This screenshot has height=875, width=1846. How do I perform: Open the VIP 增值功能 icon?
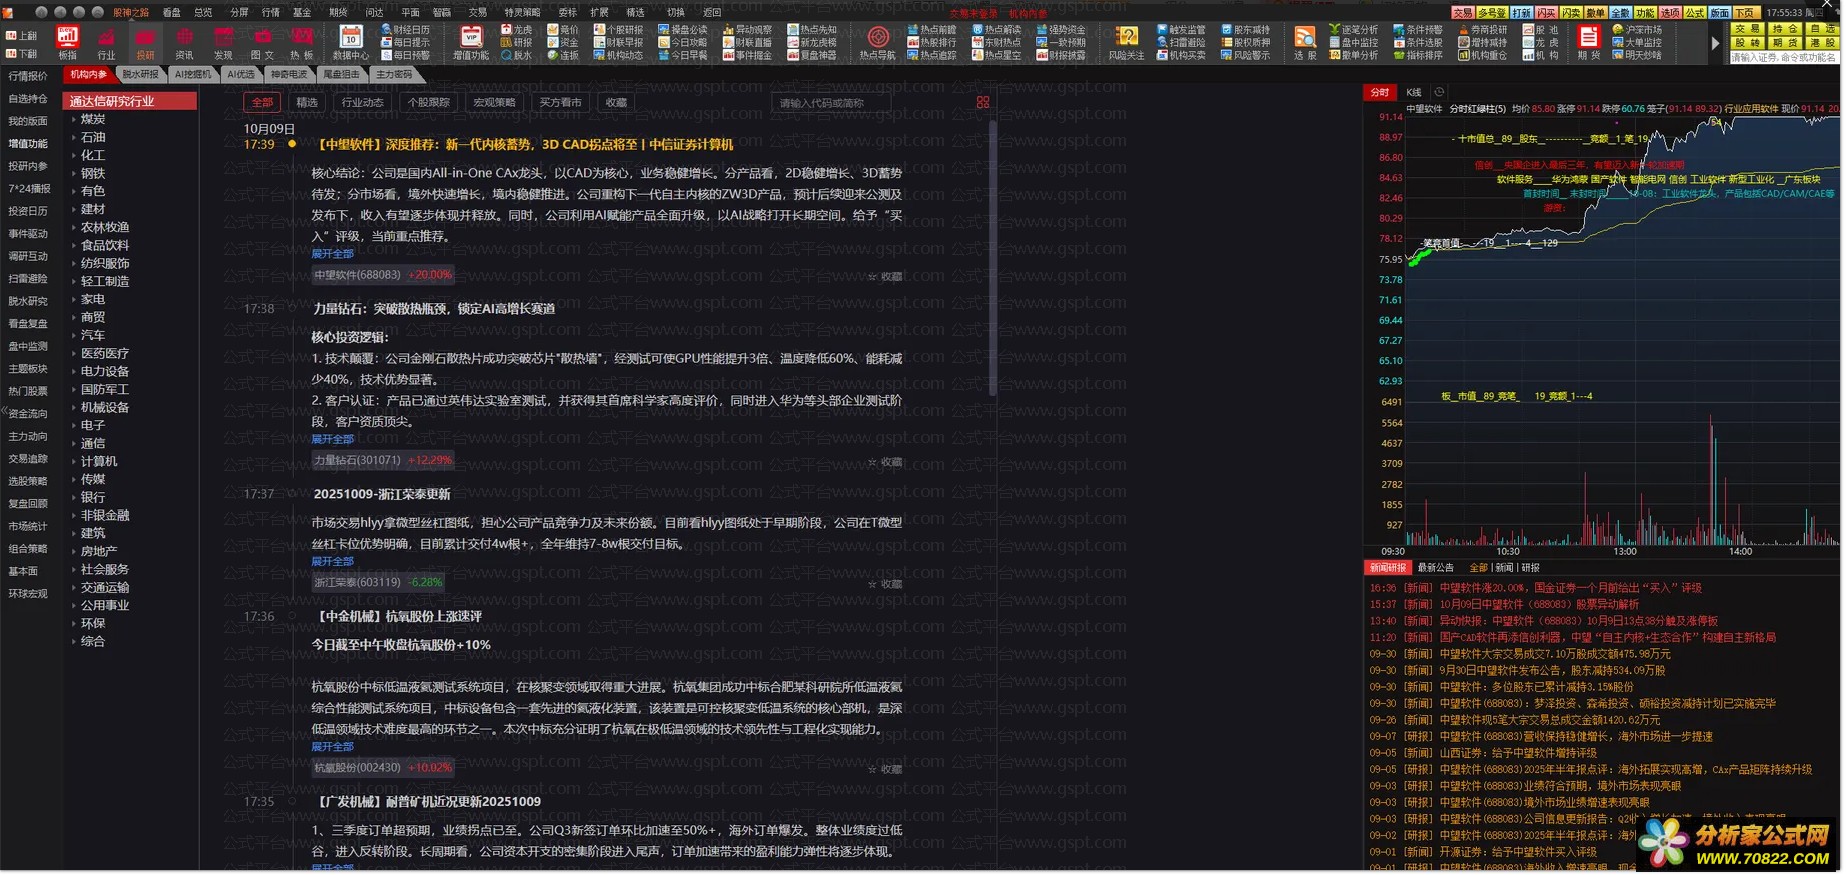[471, 43]
